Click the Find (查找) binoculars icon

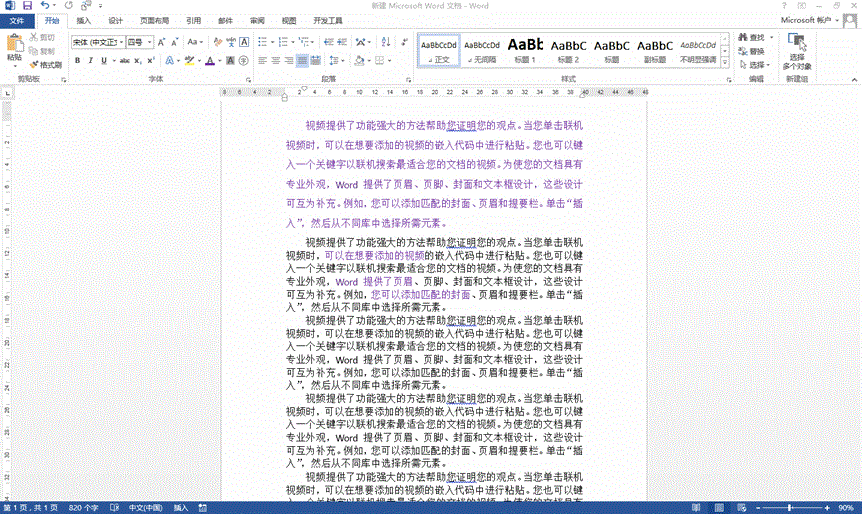(x=751, y=38)
